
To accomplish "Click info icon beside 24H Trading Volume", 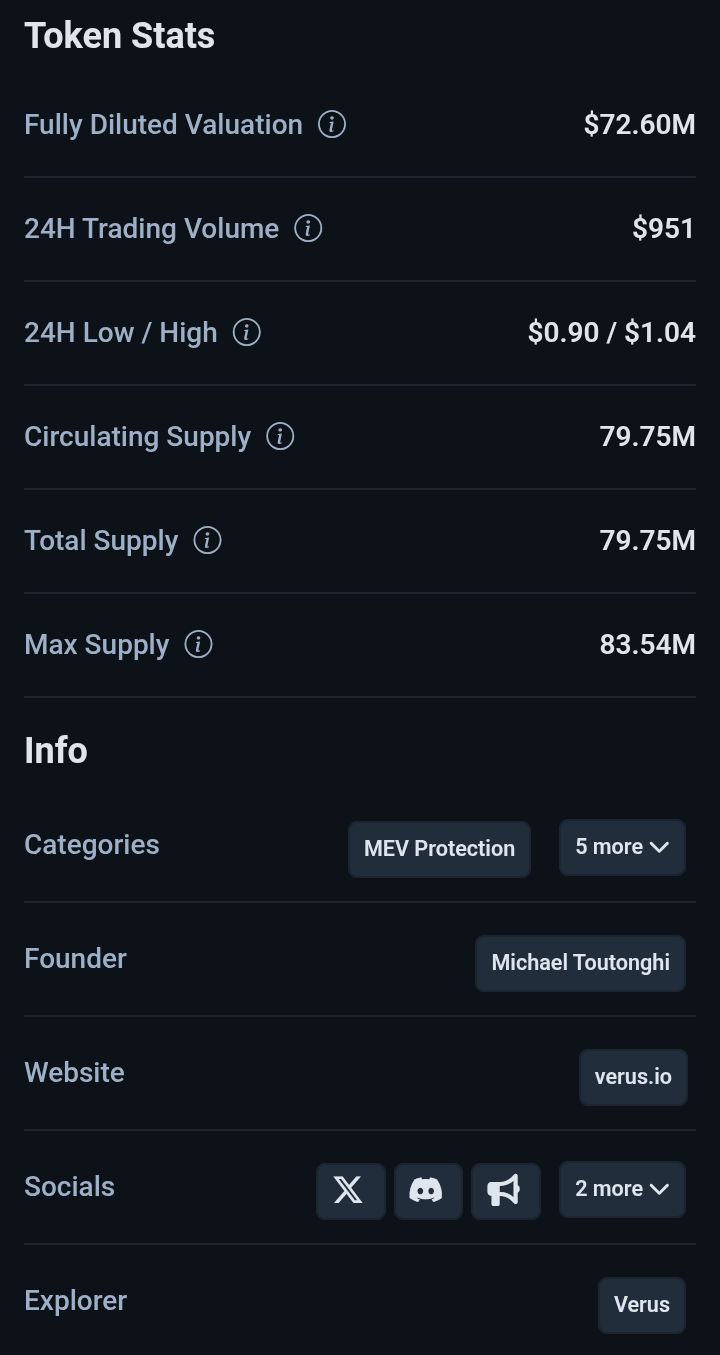I will click(308, 229).
